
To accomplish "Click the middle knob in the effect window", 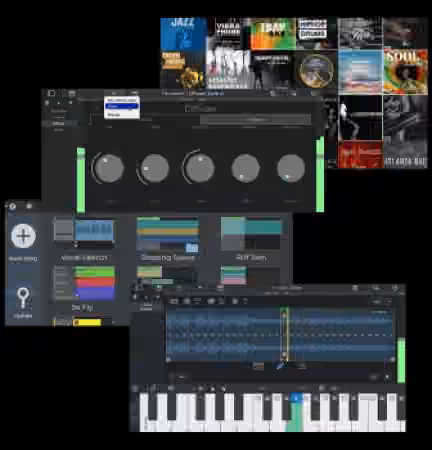I will pos(200,168).
